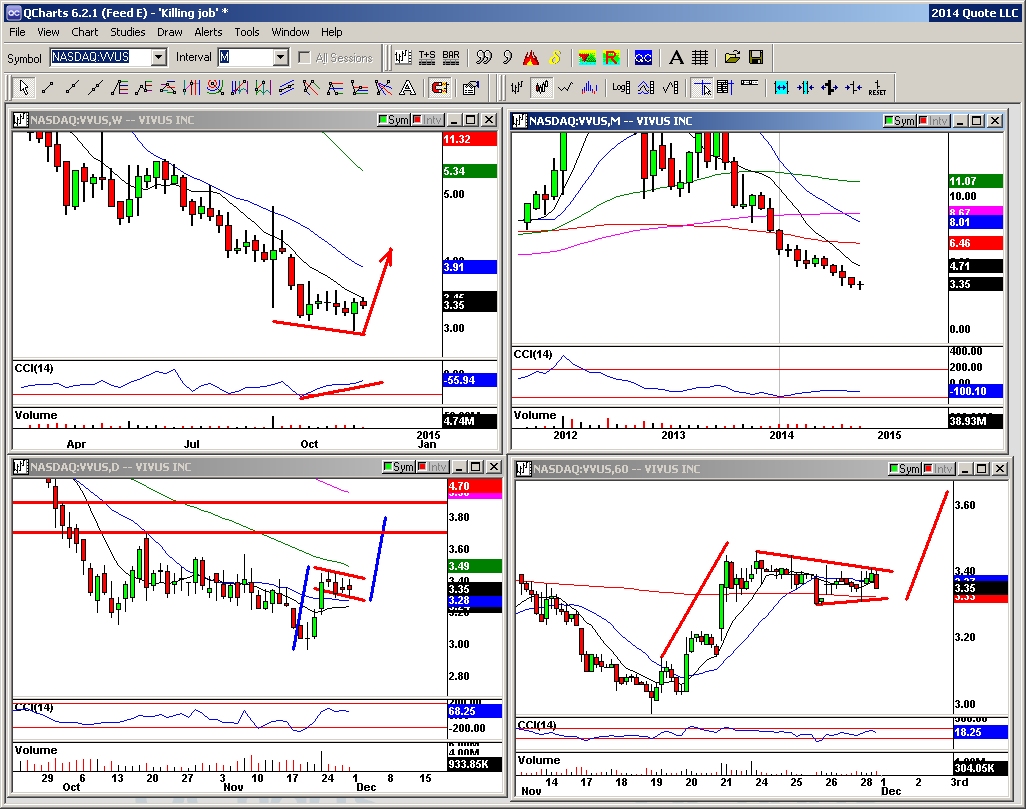Click the 18.25 CCI value in 60-minute chart
This screenshot has height=809, width=1026.
980,732
